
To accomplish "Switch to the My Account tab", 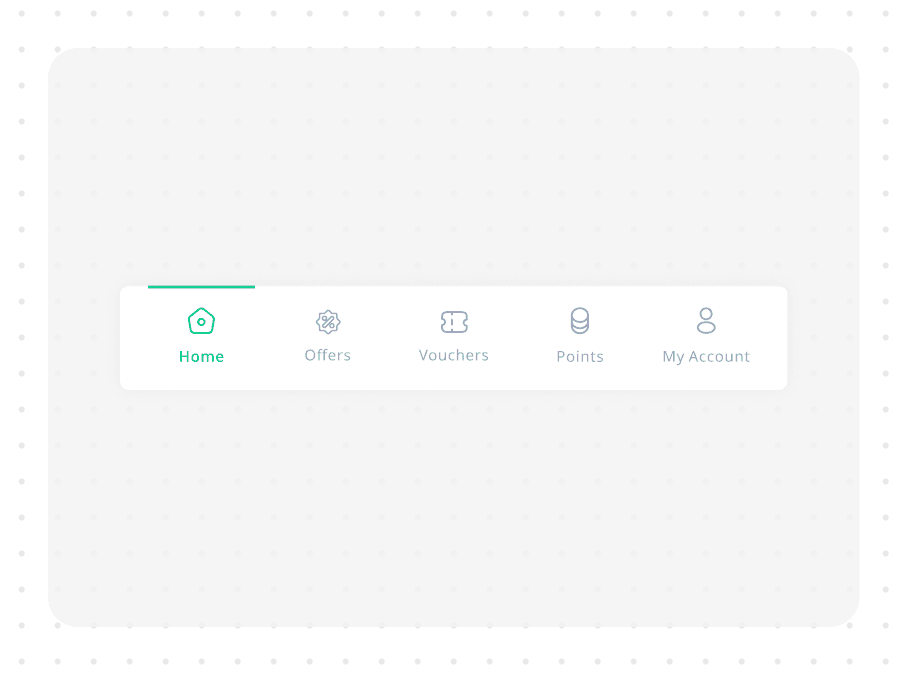I will 706,336.
